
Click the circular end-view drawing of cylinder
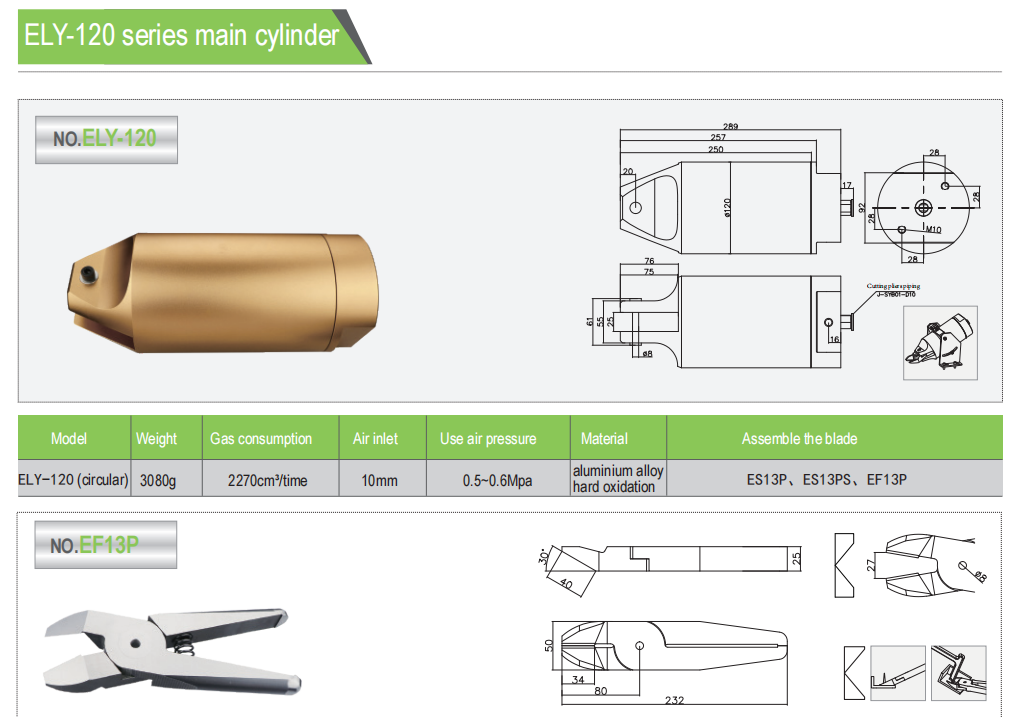pyautogui.click(x=923, y=208)
